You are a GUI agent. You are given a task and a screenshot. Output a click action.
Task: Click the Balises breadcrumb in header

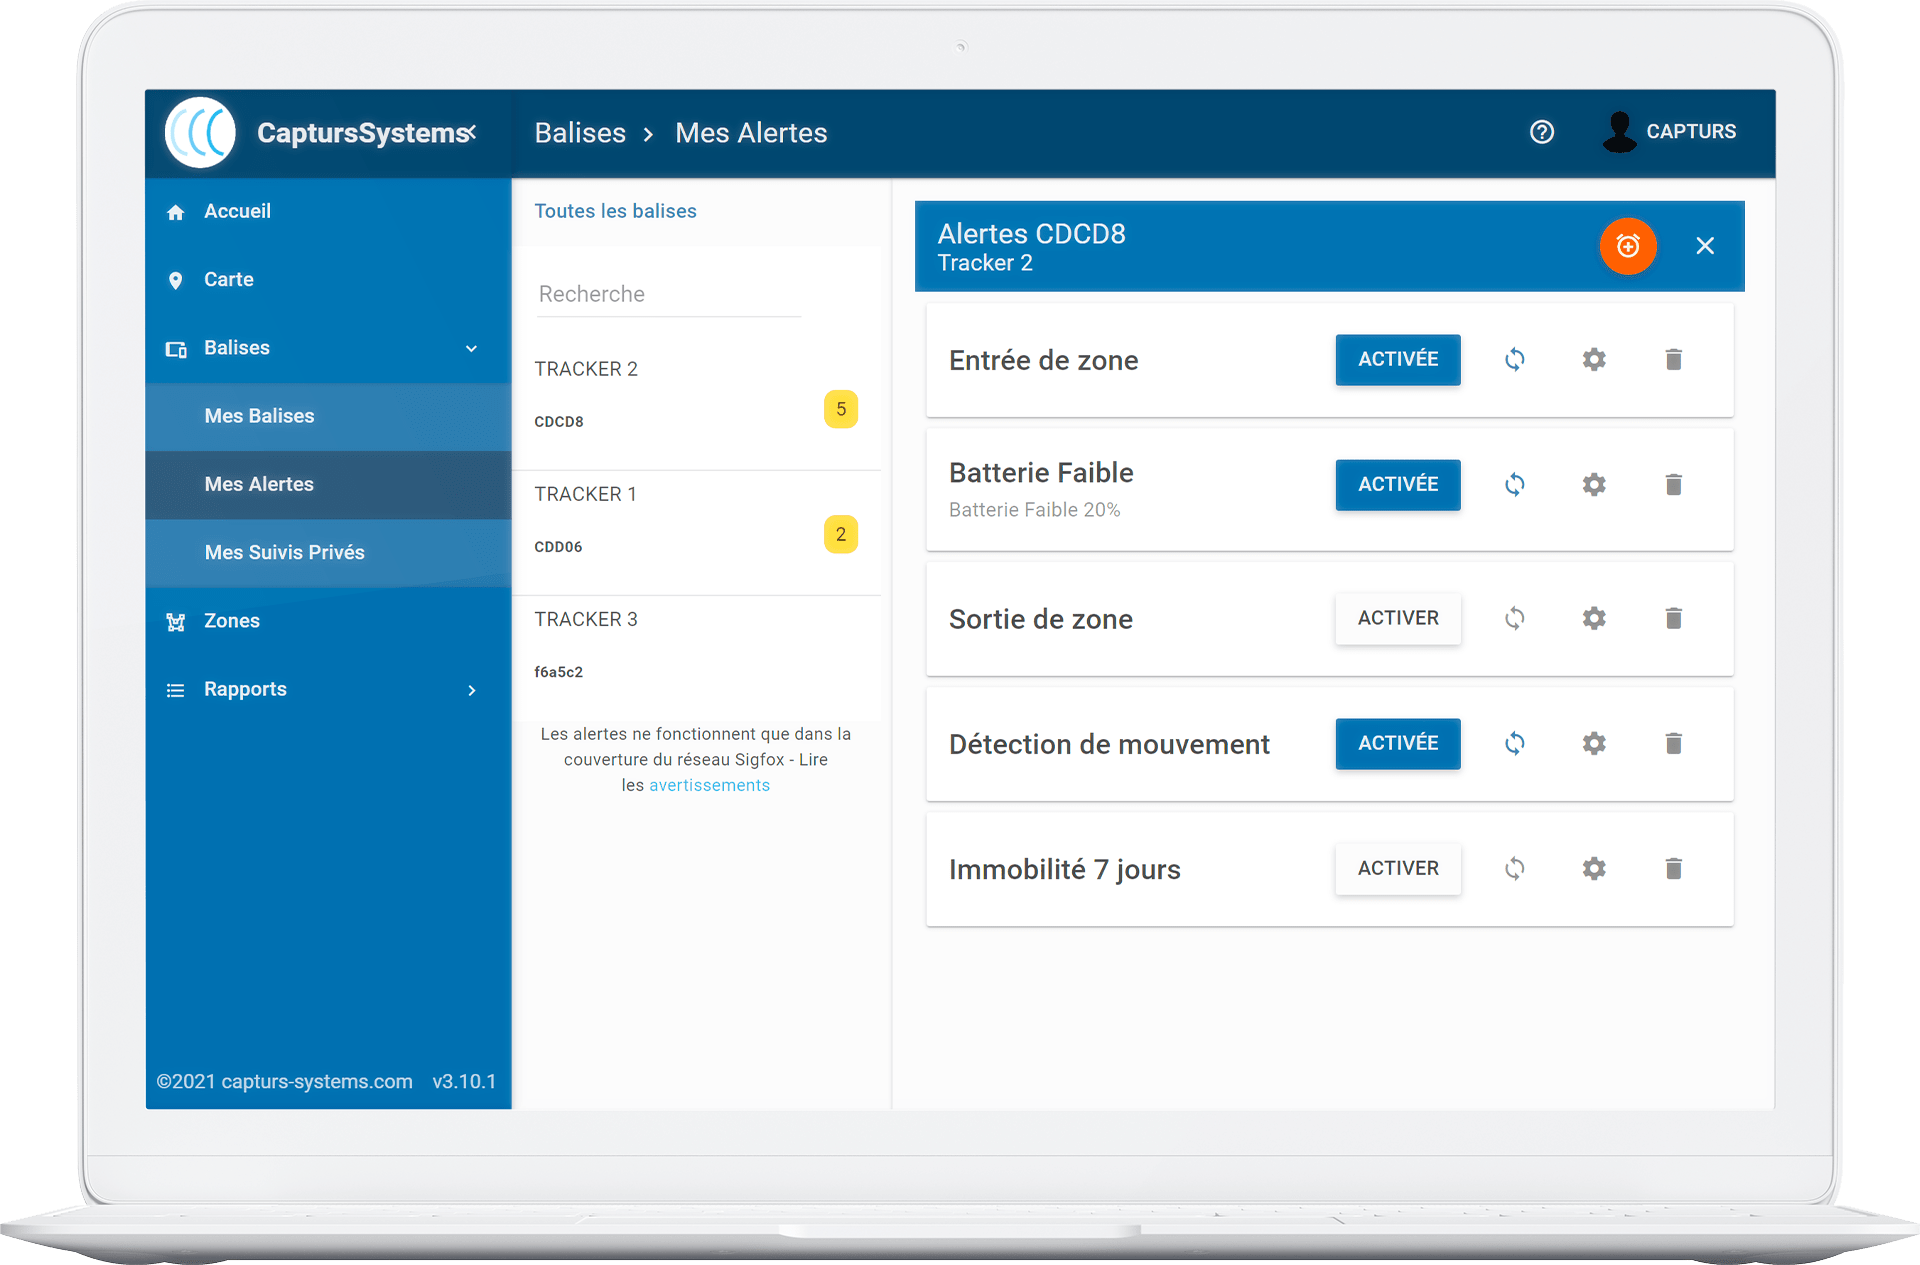pos(580,133)
